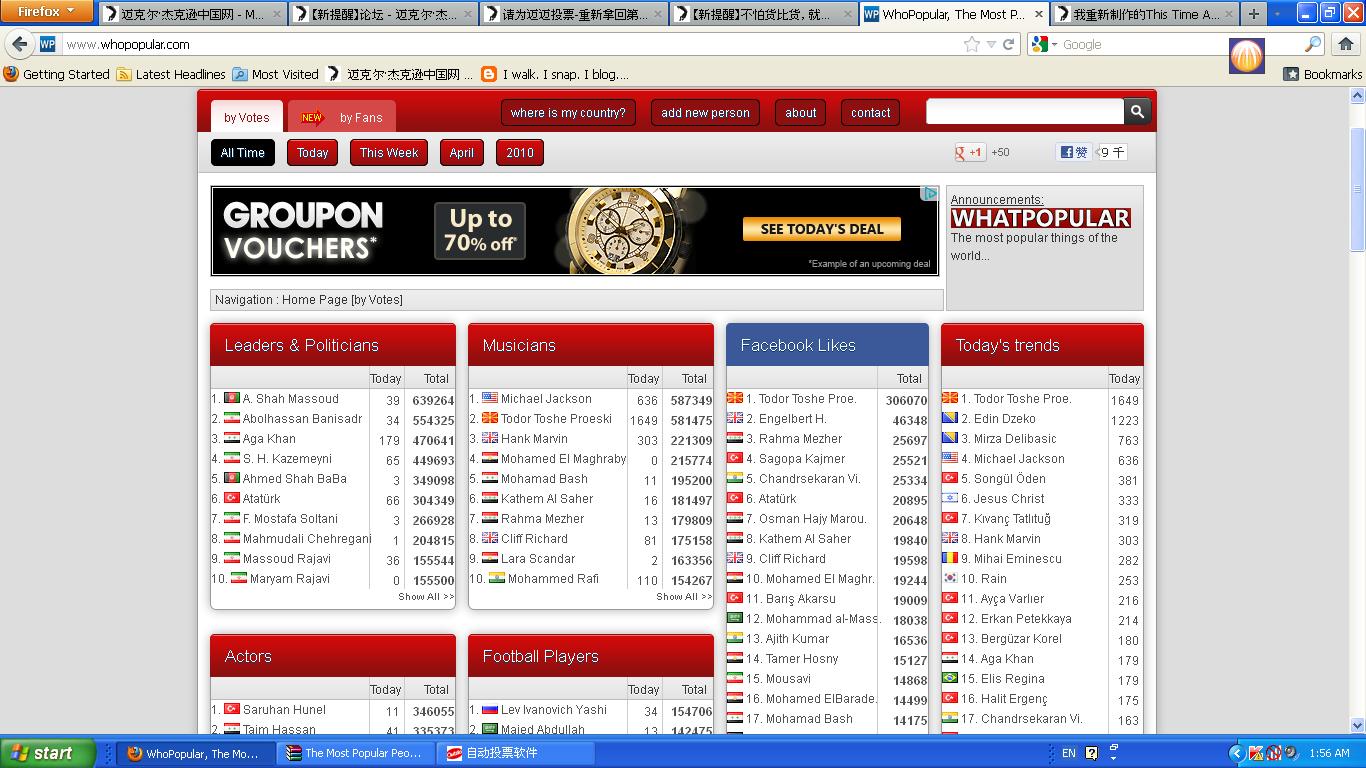Click the Facebook like button
The image size is (1366, 768).
point(1074,152)
